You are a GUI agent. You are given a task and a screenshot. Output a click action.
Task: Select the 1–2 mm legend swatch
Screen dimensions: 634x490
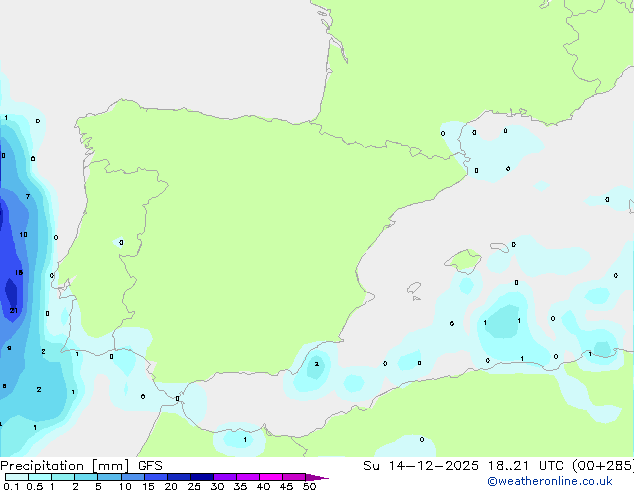(x=63, y=477)
